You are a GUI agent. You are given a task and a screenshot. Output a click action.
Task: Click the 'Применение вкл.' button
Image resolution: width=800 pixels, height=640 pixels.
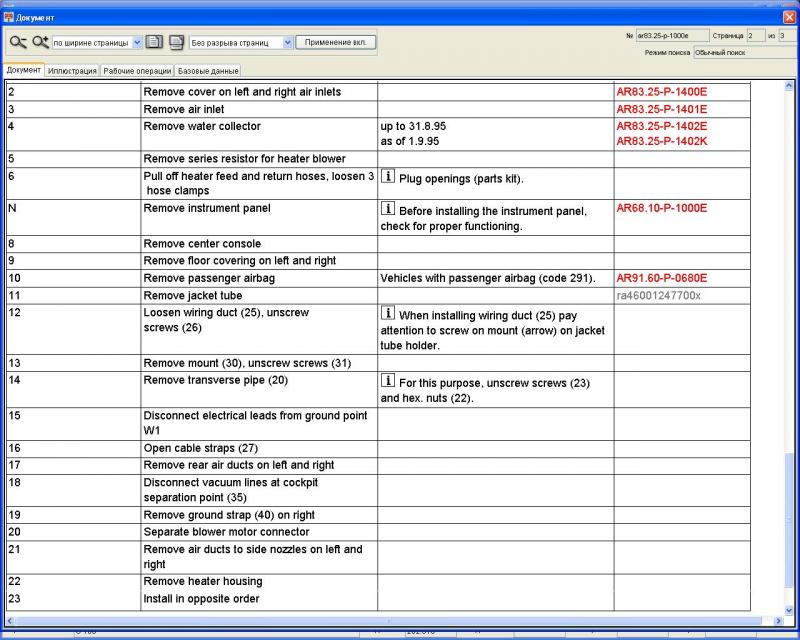click(336, 42)
